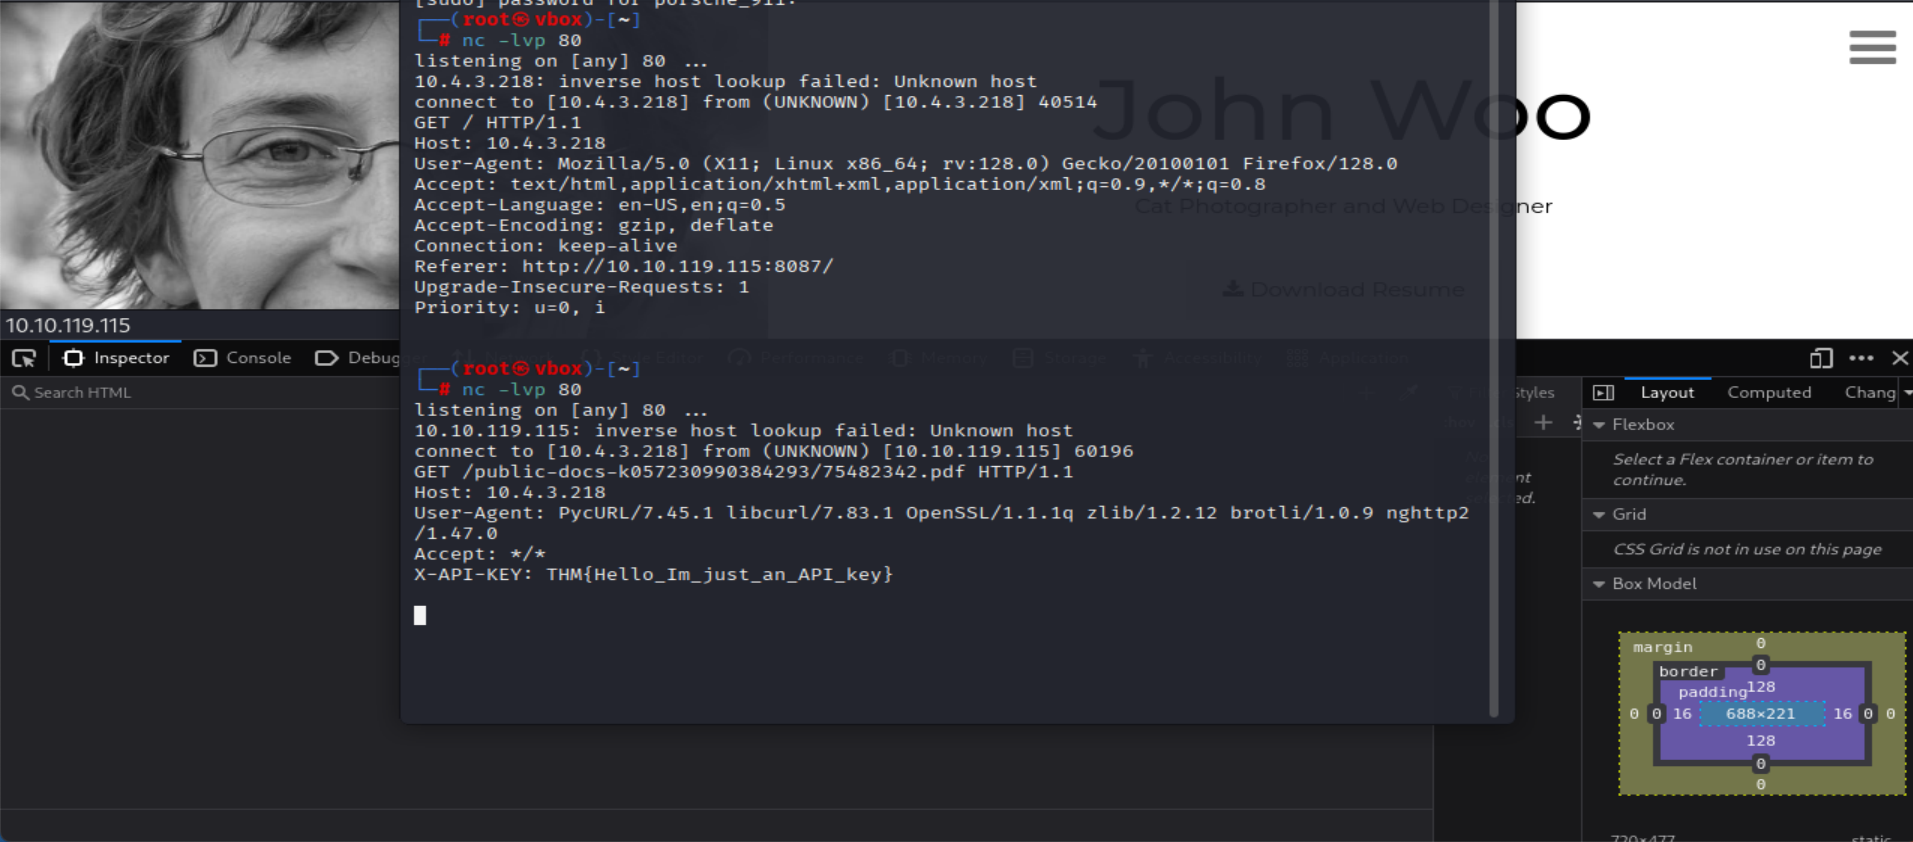Click the Search HTML magnifier icon
This screenshot has width=1913, height=842.
click(x=19, y=393)
